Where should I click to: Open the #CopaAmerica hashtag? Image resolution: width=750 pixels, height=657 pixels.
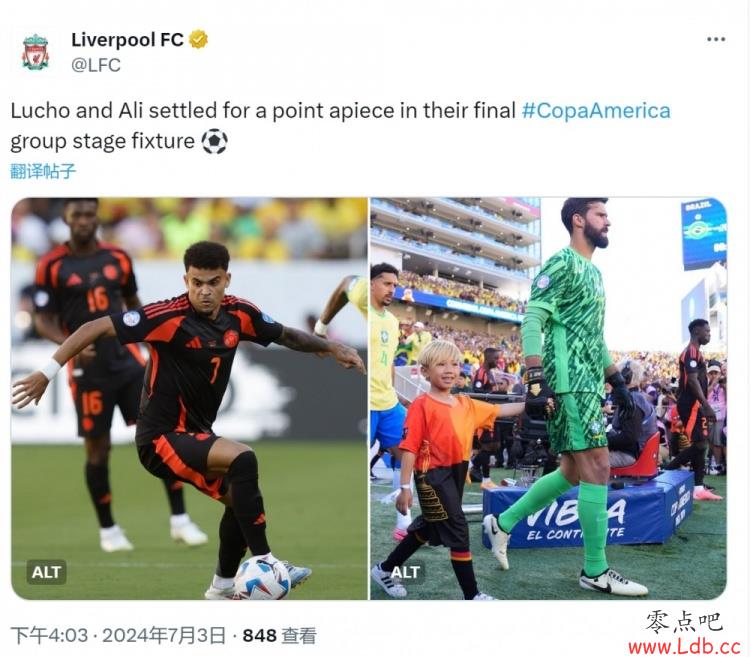pyautogui.click(x=596, y=110)
